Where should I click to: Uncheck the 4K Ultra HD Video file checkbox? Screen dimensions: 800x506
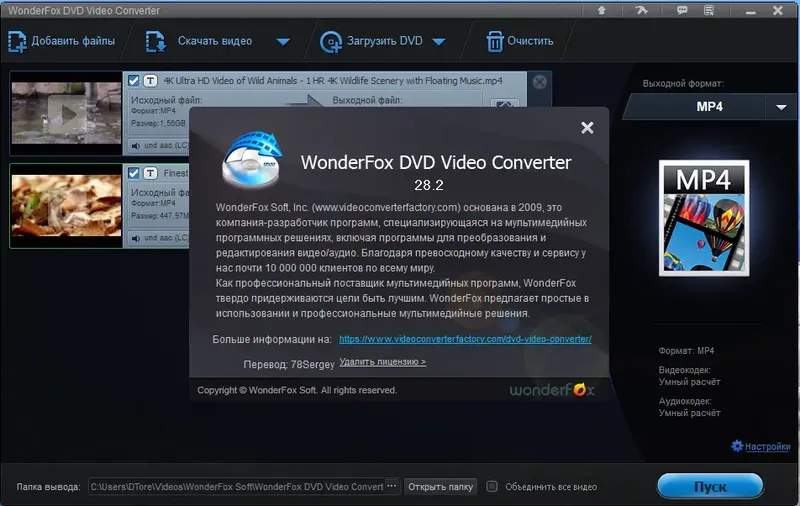[x=134, y=81]
